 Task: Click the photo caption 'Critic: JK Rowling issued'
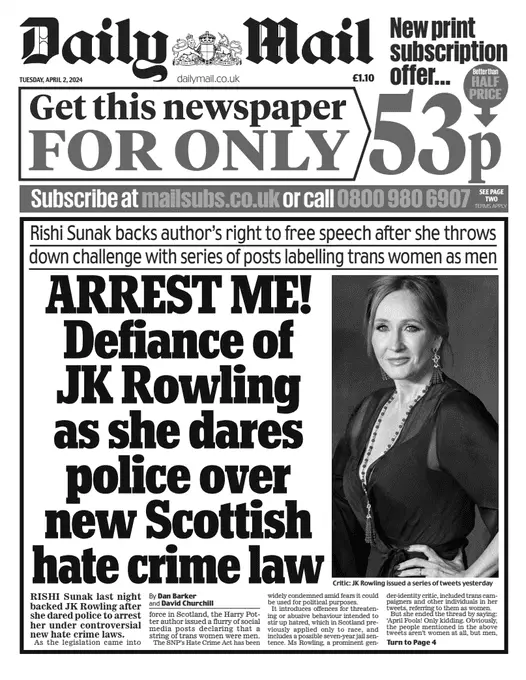click(412, 583)
